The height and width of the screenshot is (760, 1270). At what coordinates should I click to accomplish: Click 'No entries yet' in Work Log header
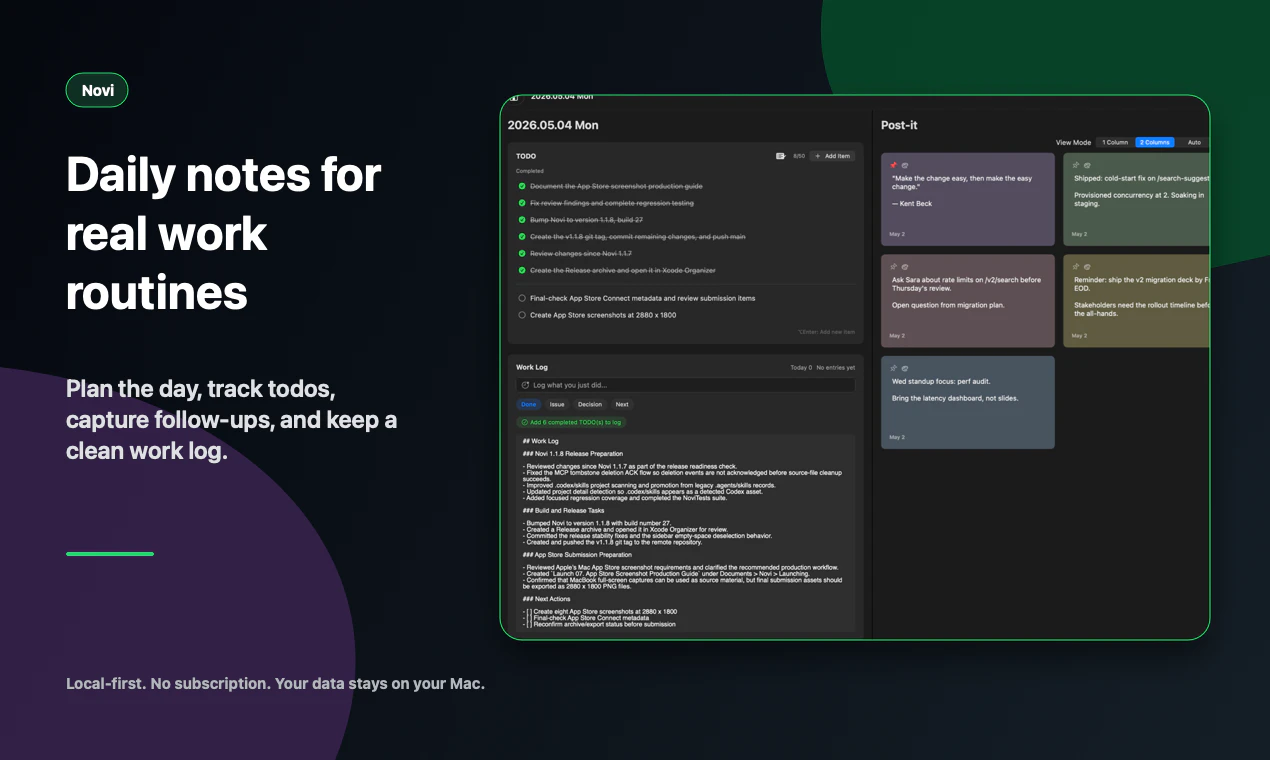coord(836,368)
